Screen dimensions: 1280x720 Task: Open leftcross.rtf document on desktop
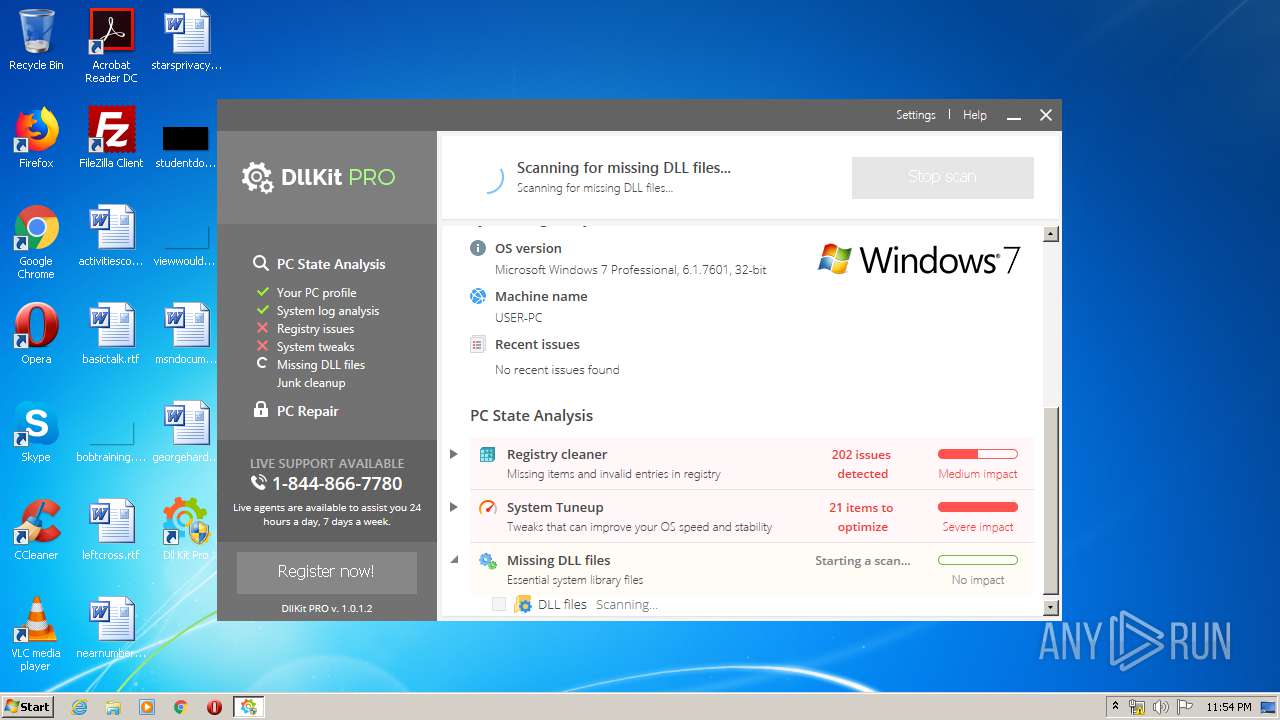[111, 530]
